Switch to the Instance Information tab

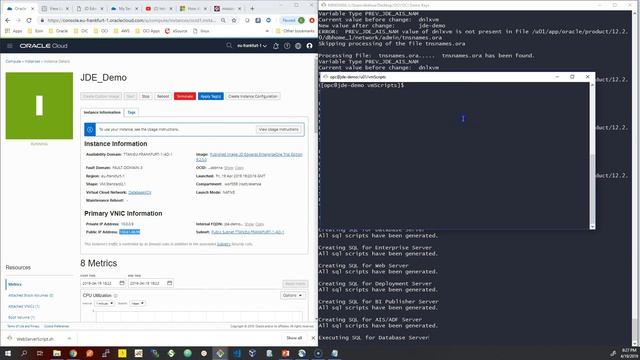click(x=102, y=112)
